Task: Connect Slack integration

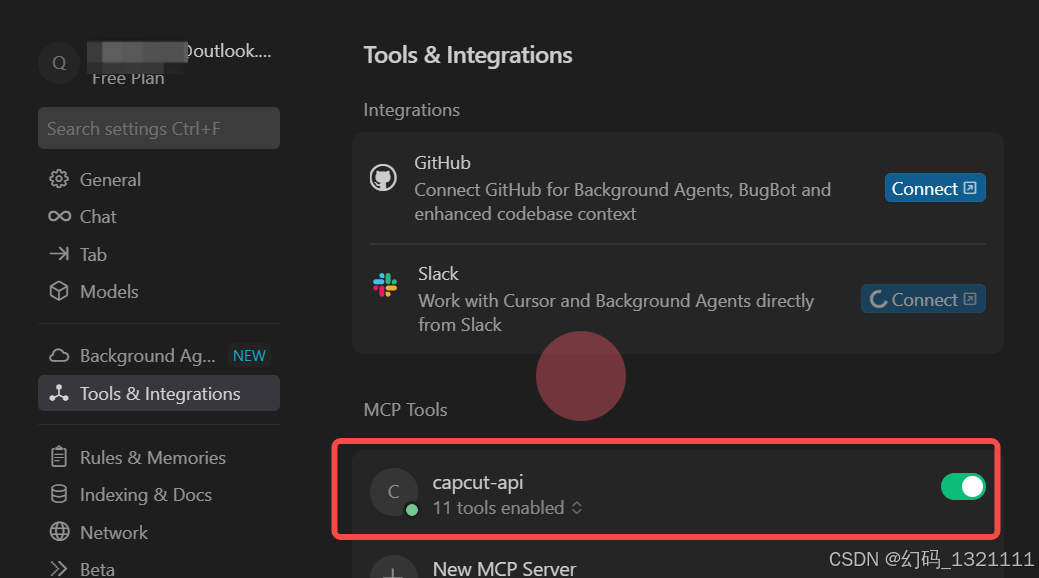Action: point(923,299)
